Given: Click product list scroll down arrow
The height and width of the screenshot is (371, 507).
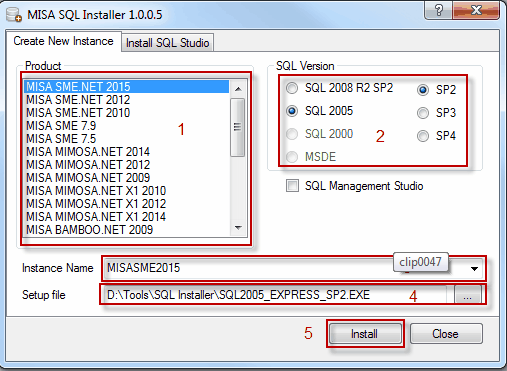Looking at the screenshot, I should point(238,228).
